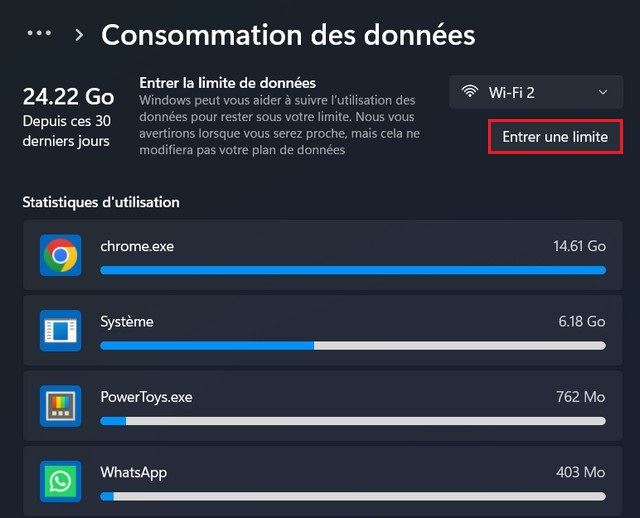Click the Consommation des données page title

pyautogui.click(x=288, y=35)
